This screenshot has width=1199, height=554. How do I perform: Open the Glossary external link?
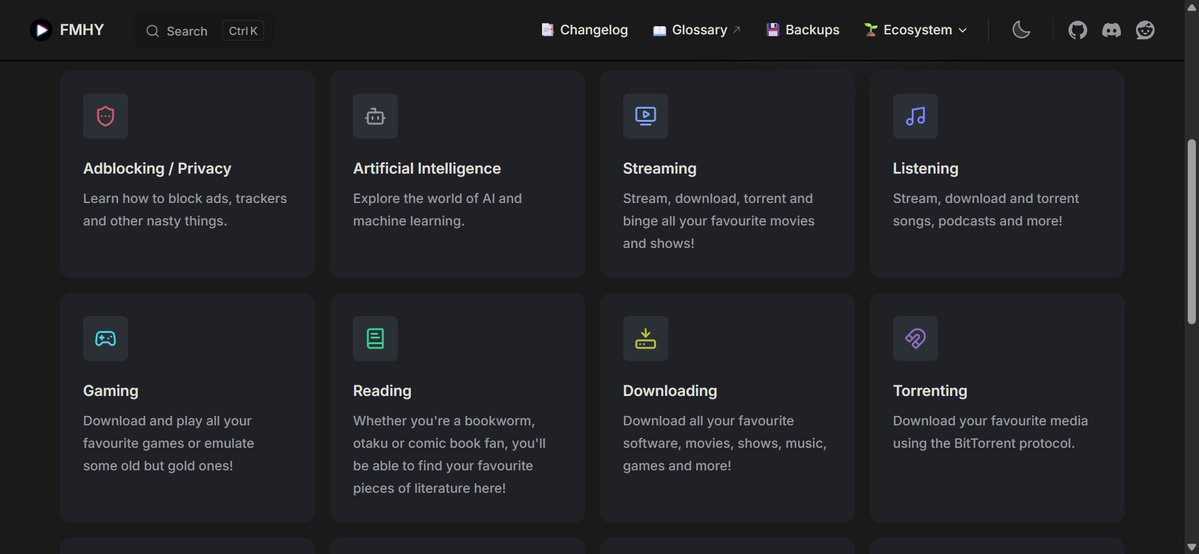(697, 30)
